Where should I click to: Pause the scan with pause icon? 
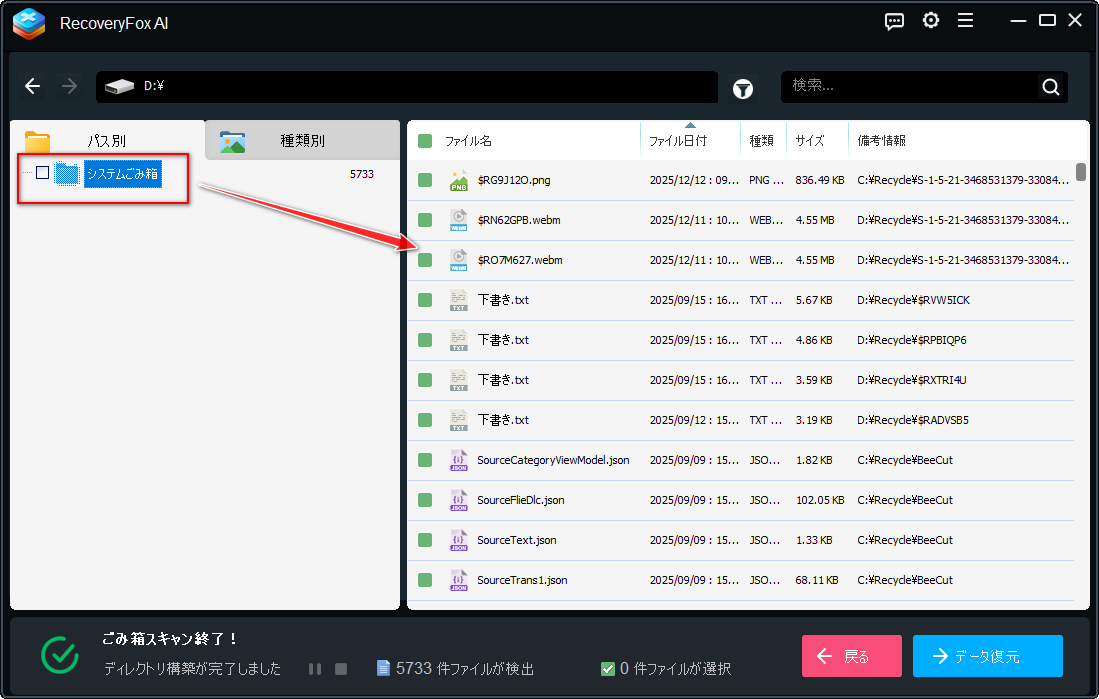coord(315,669)
